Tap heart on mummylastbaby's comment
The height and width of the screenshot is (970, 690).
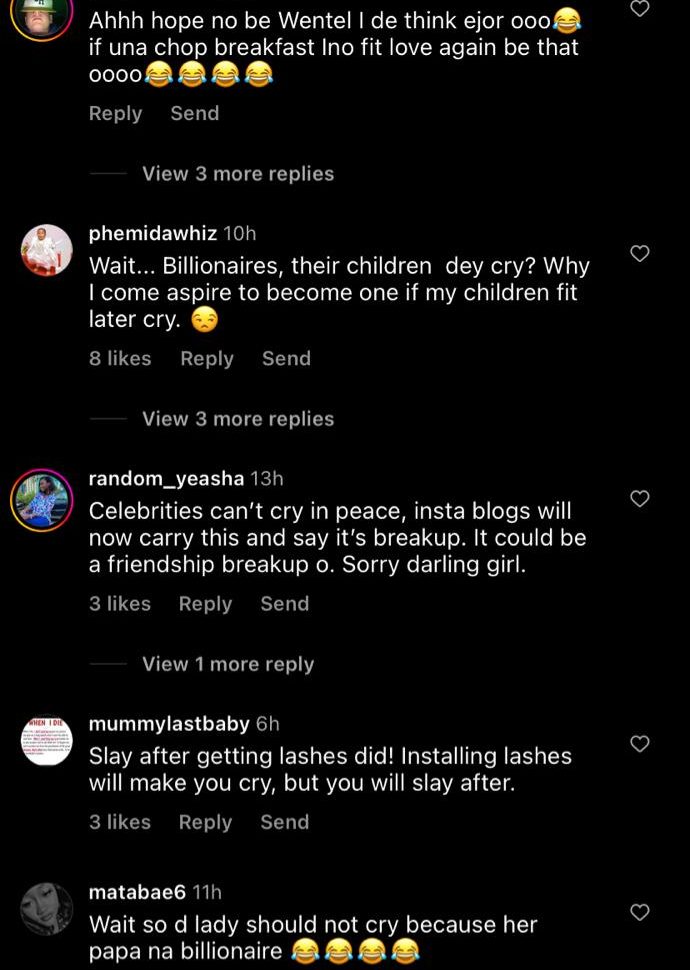coord(640,744)
